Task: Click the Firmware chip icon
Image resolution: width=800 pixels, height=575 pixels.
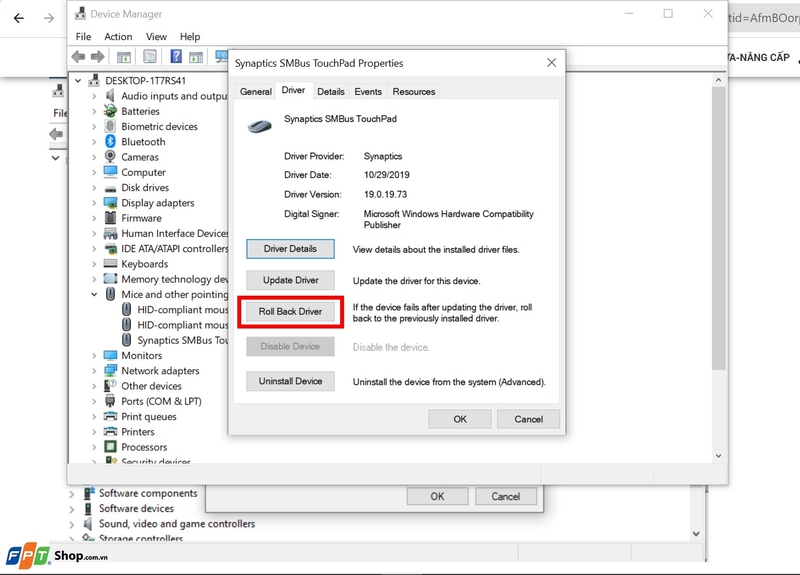Action: pos(110,218)
